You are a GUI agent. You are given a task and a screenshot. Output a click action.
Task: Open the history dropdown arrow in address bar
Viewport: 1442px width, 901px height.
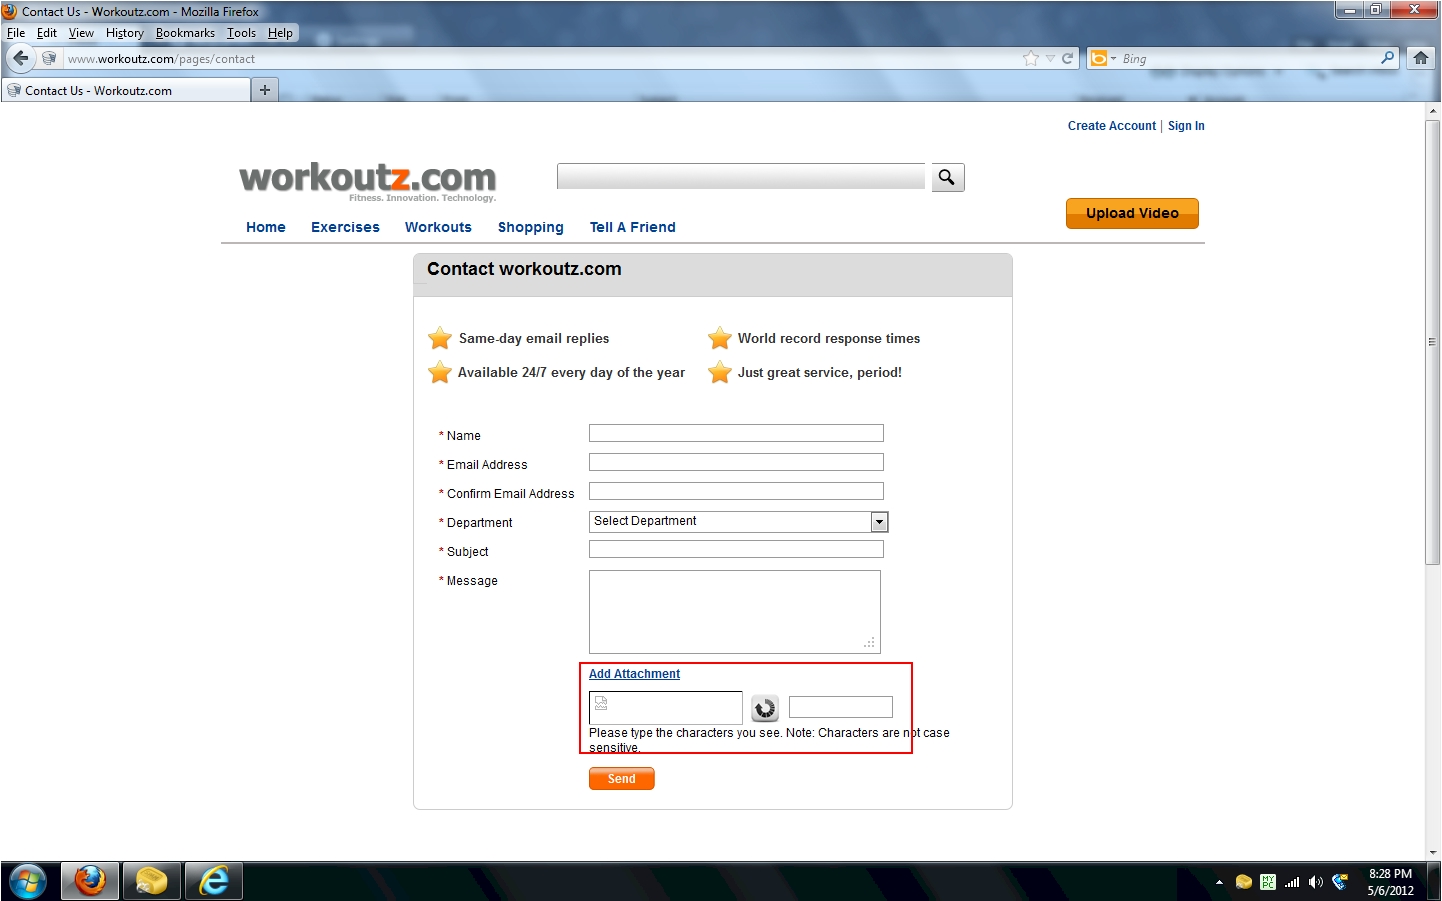1050,58
